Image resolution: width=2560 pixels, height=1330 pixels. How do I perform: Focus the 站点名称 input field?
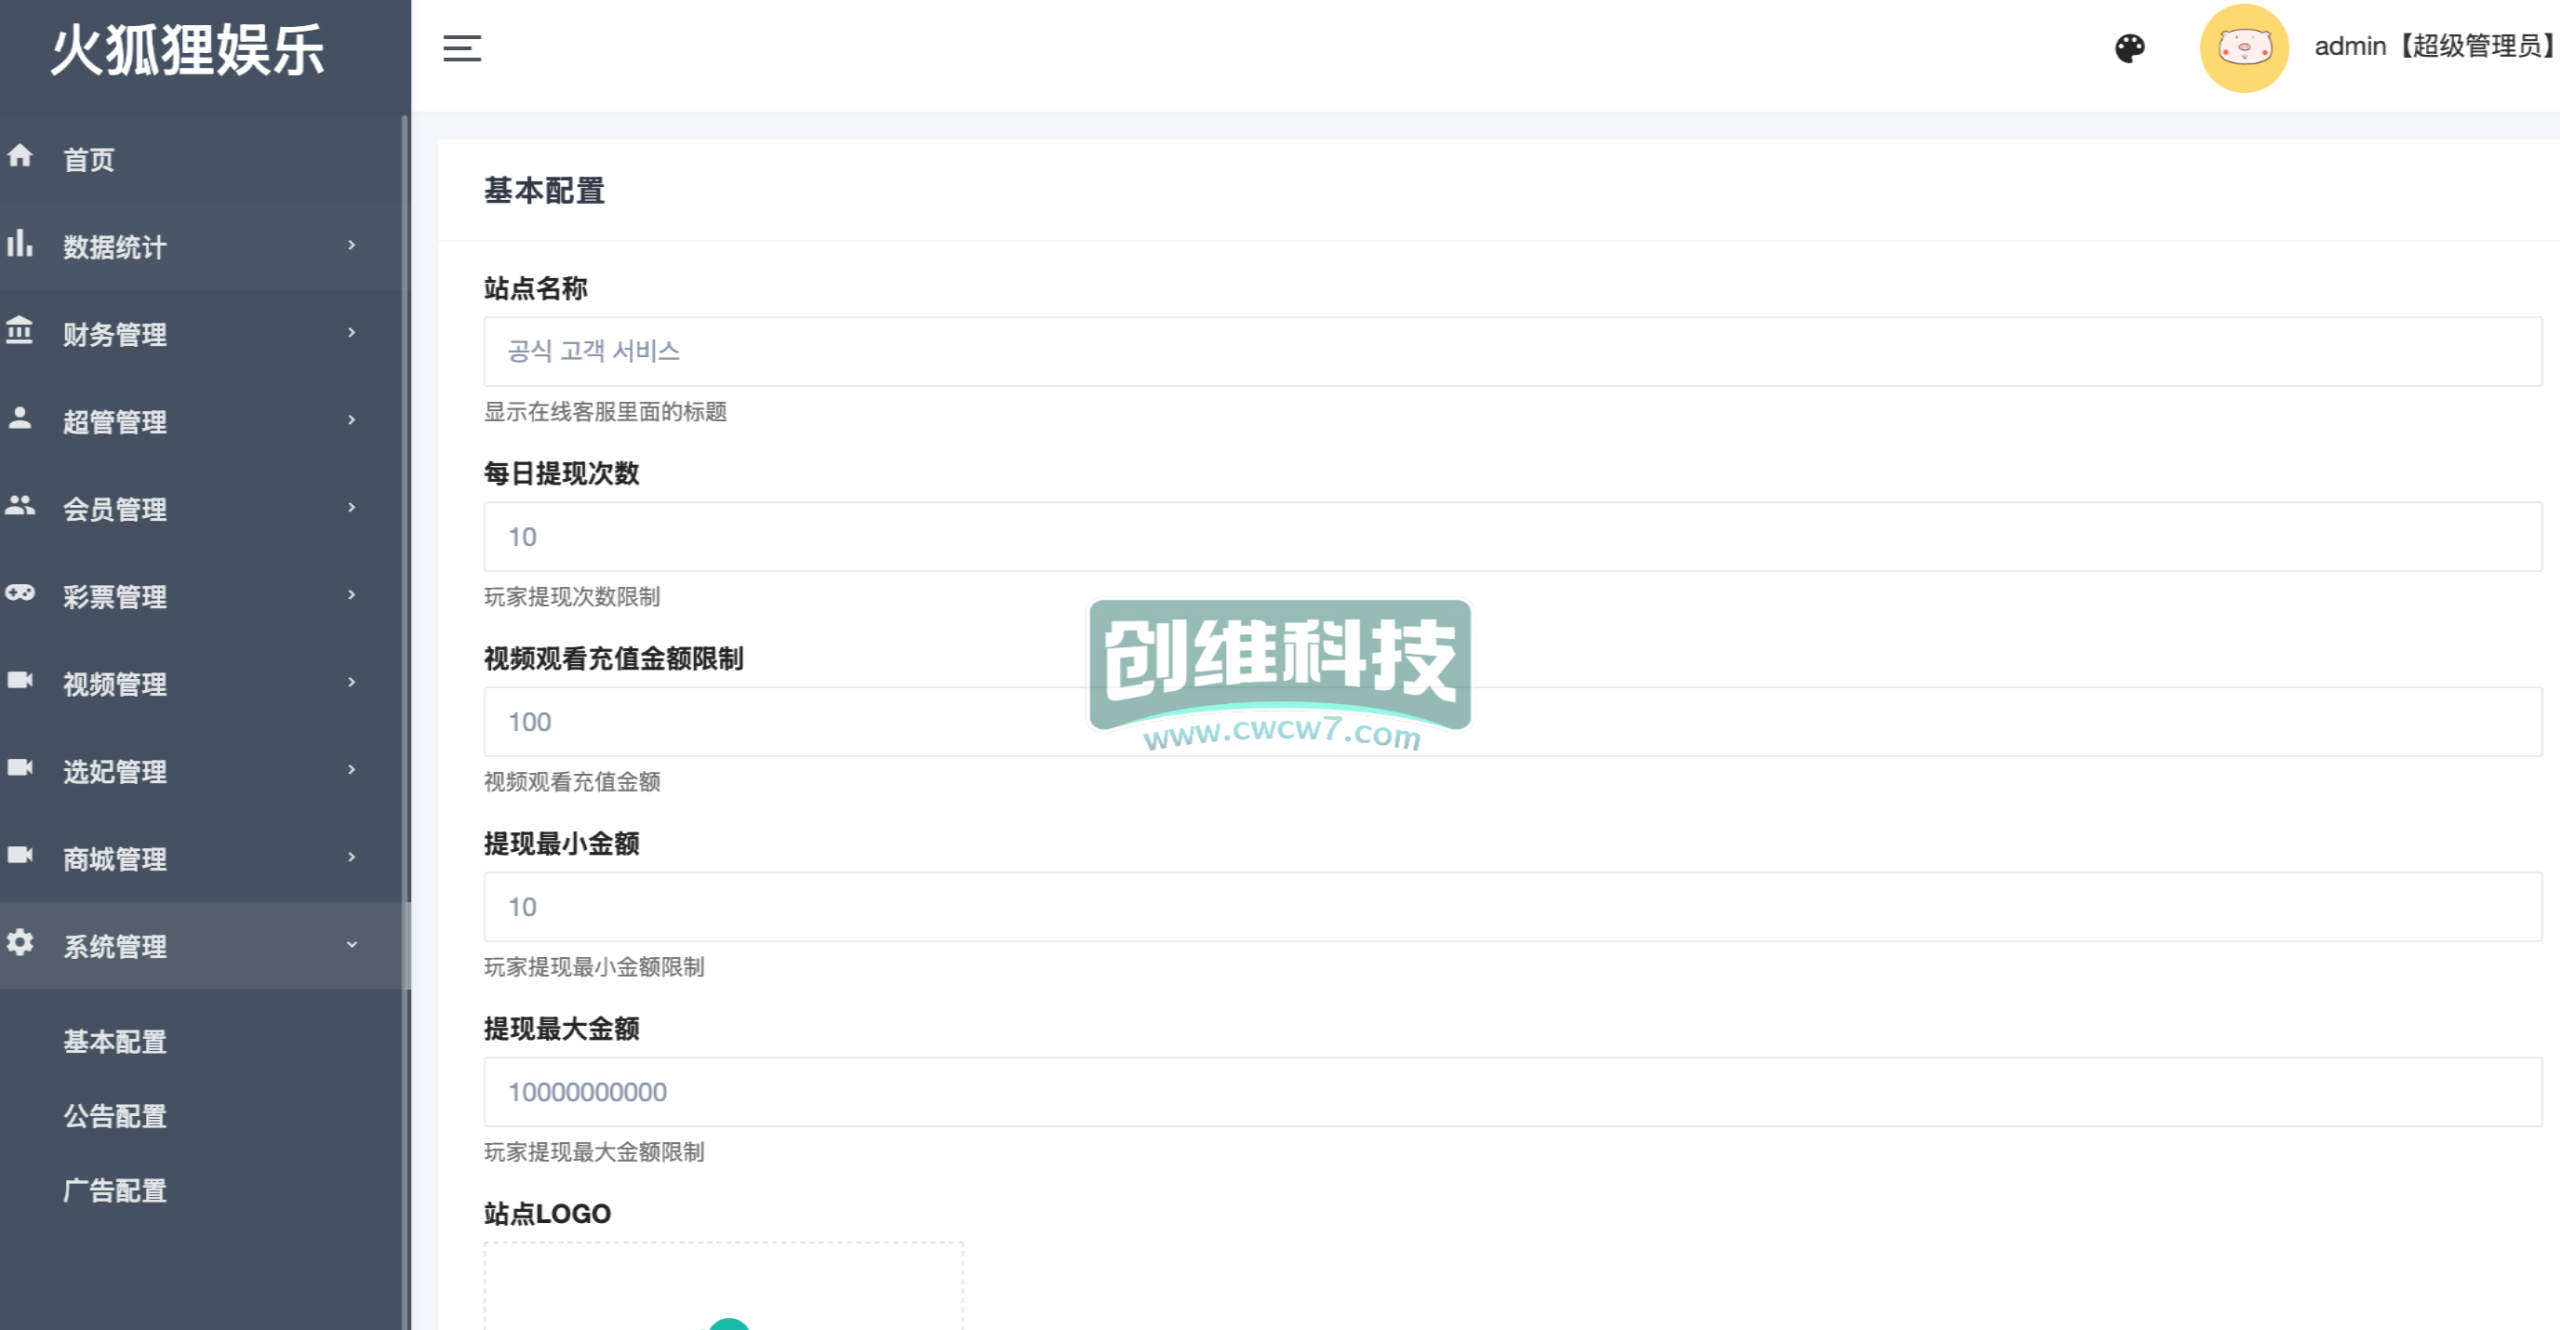click(x=1513, y=351)
